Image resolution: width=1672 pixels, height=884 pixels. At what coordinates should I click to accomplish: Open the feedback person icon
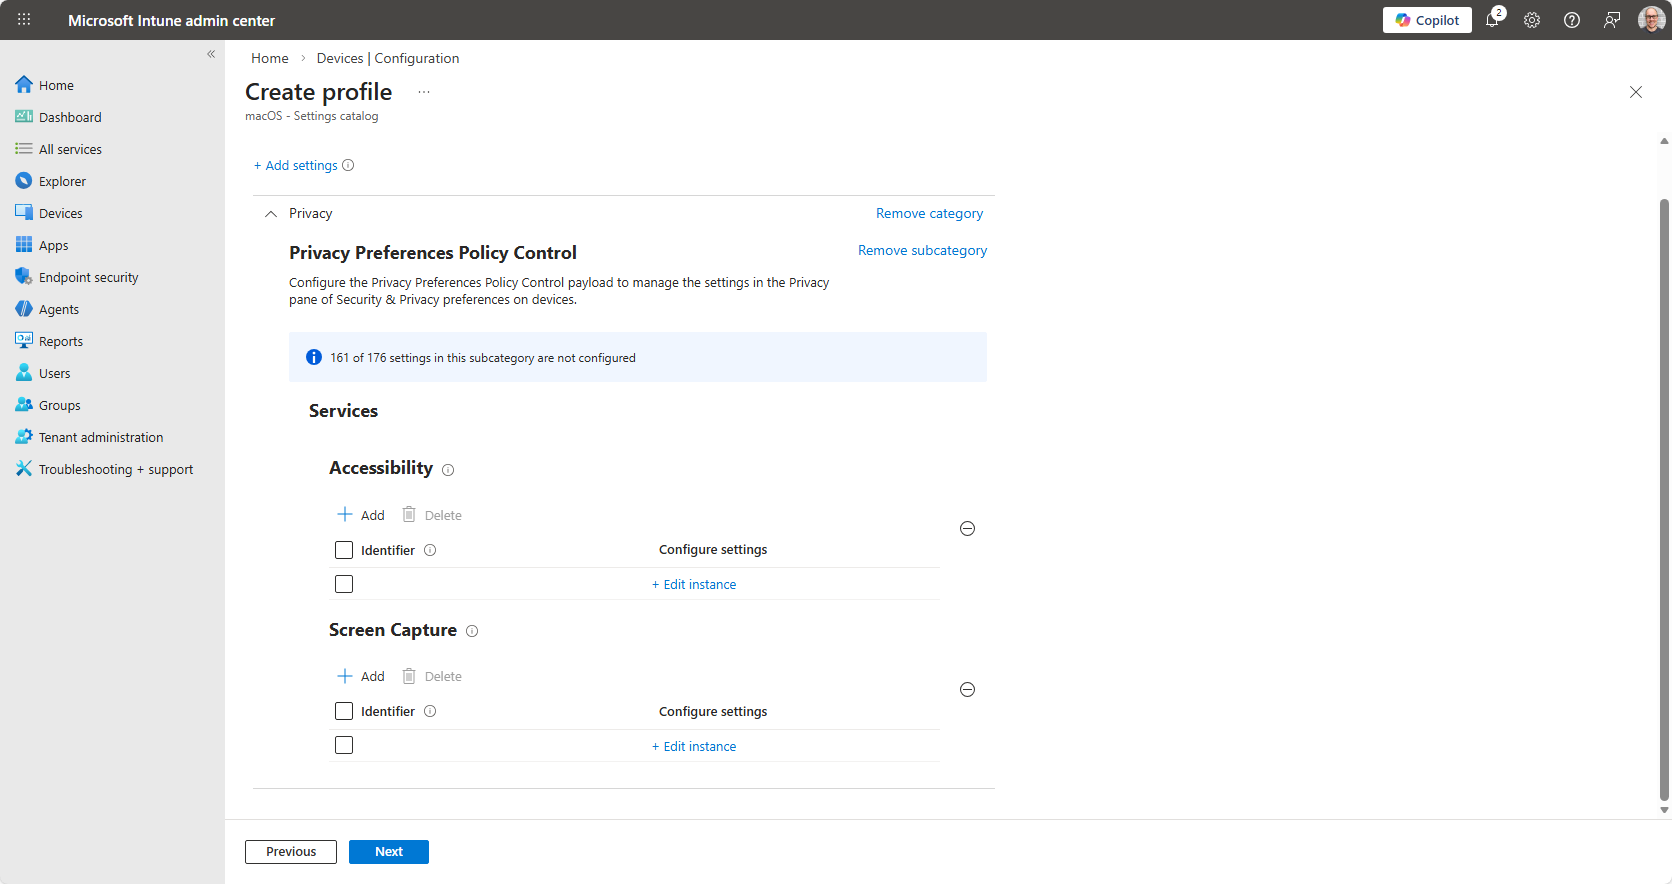tap(1612, 20)
